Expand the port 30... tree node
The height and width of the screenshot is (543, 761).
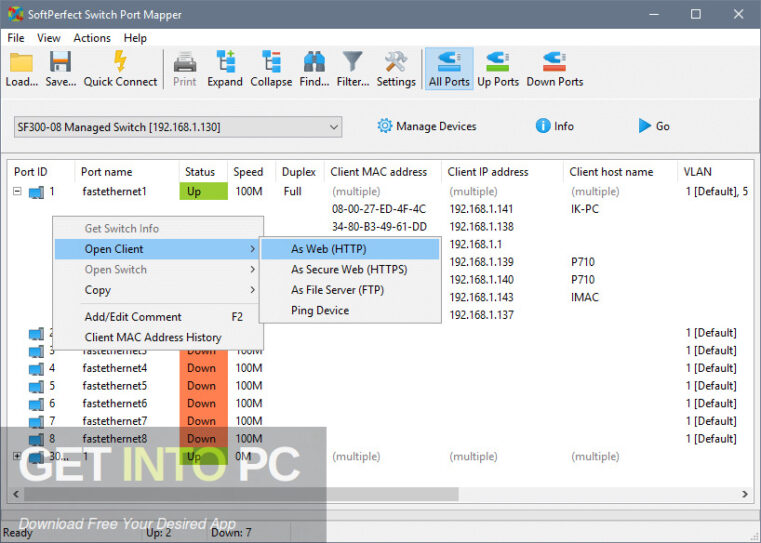coord(17,456)
